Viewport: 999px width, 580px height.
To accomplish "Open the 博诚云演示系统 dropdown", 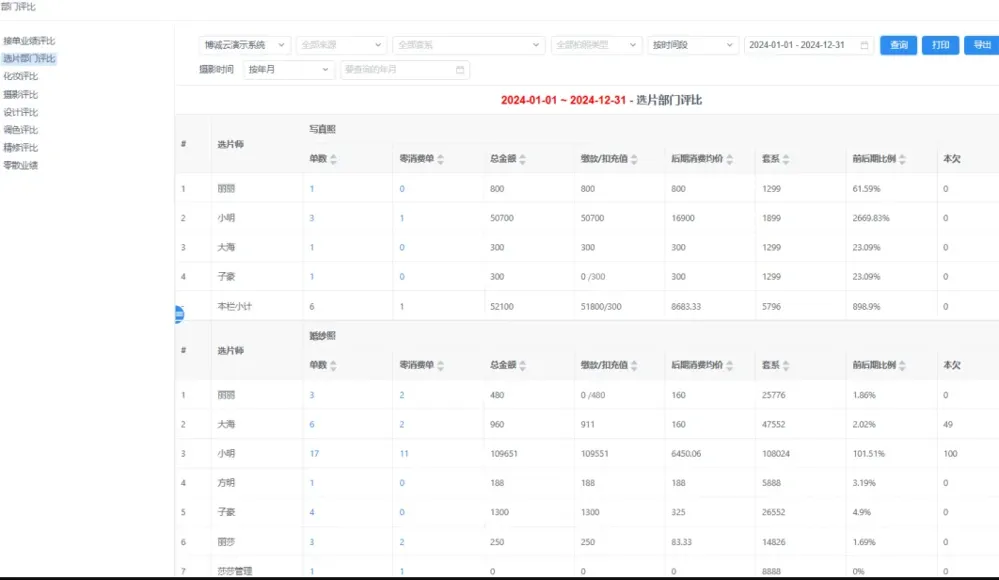I will click(x=245, y=46).
